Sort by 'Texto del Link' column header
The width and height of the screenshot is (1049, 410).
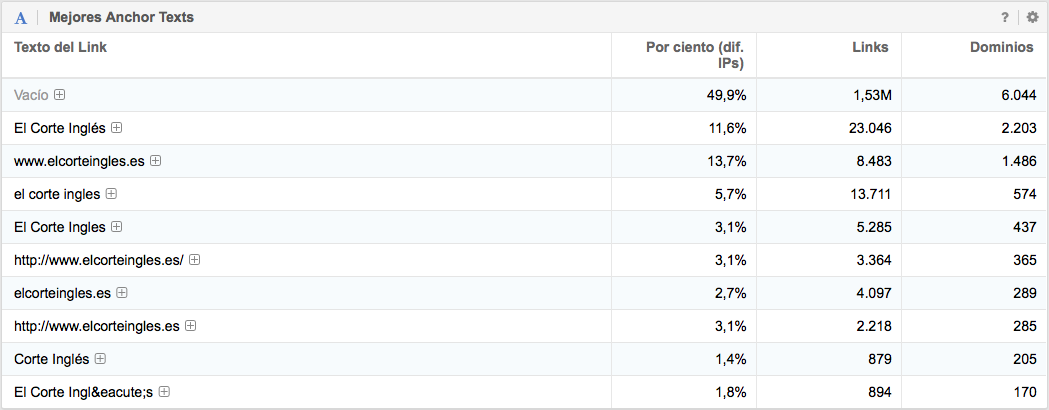[60, 47]
